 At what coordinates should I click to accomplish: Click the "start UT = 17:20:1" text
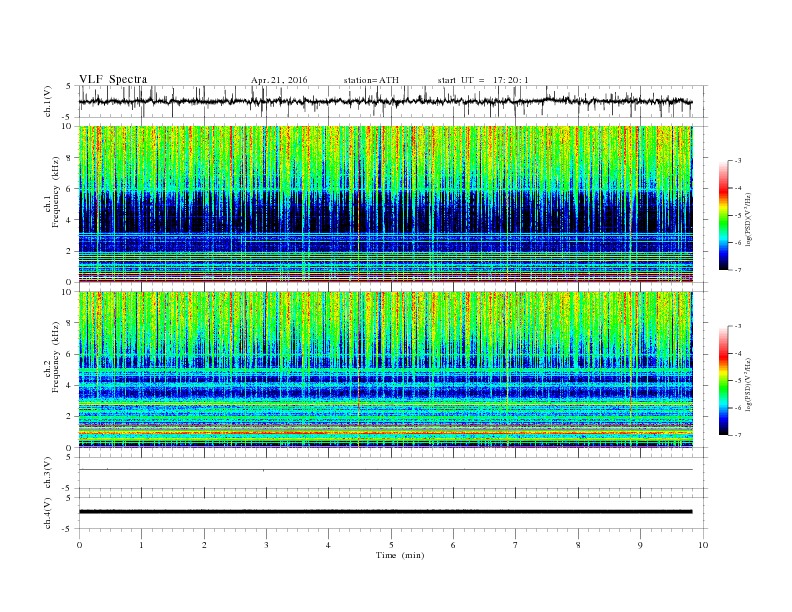pyautogui.click(x=483, y=80)
